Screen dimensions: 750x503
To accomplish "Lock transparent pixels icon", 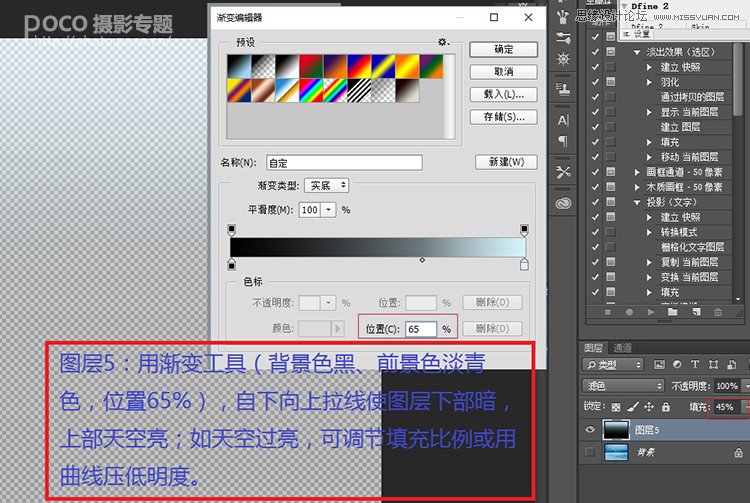I will click(616, 407).
